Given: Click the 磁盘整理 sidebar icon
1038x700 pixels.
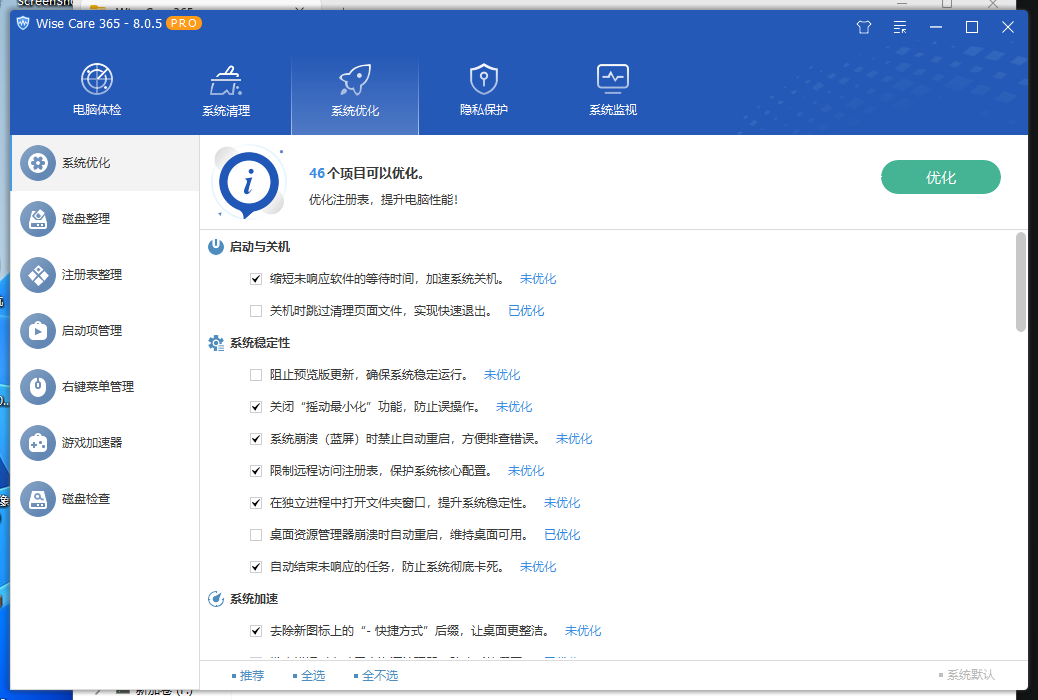Looking at the screenshot, I should pos(38,219).
